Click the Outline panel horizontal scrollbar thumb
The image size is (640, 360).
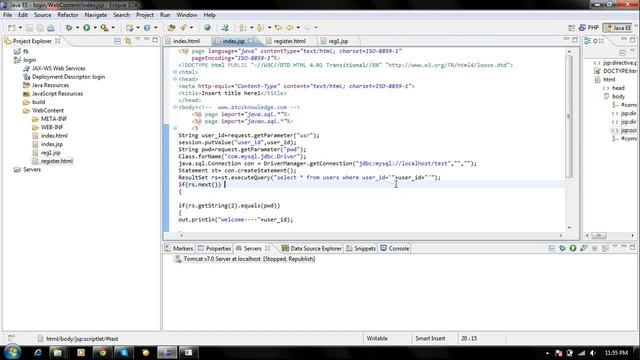pyautogui.click(x=599, y=236)
